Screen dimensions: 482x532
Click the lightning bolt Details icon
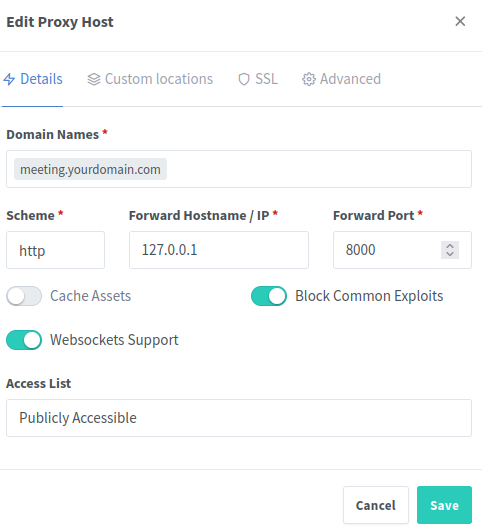click(9, 79)
